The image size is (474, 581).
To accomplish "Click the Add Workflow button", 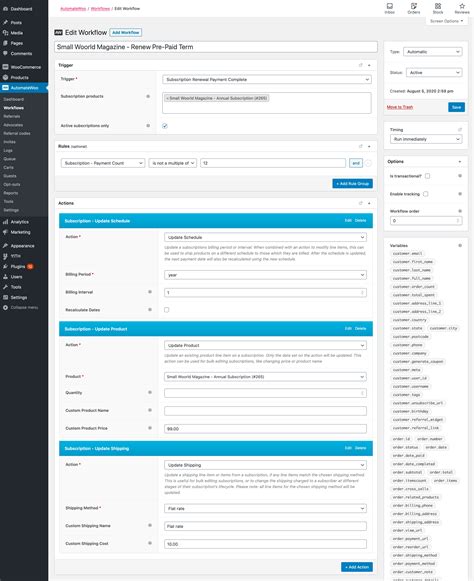I will 126,33.
